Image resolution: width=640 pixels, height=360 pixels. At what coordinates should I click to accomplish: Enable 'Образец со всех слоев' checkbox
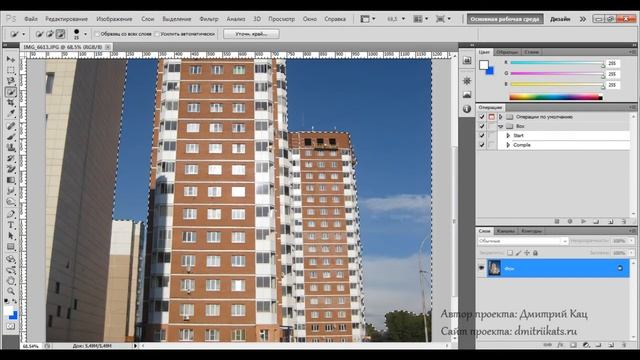click(x=97, y=34)
